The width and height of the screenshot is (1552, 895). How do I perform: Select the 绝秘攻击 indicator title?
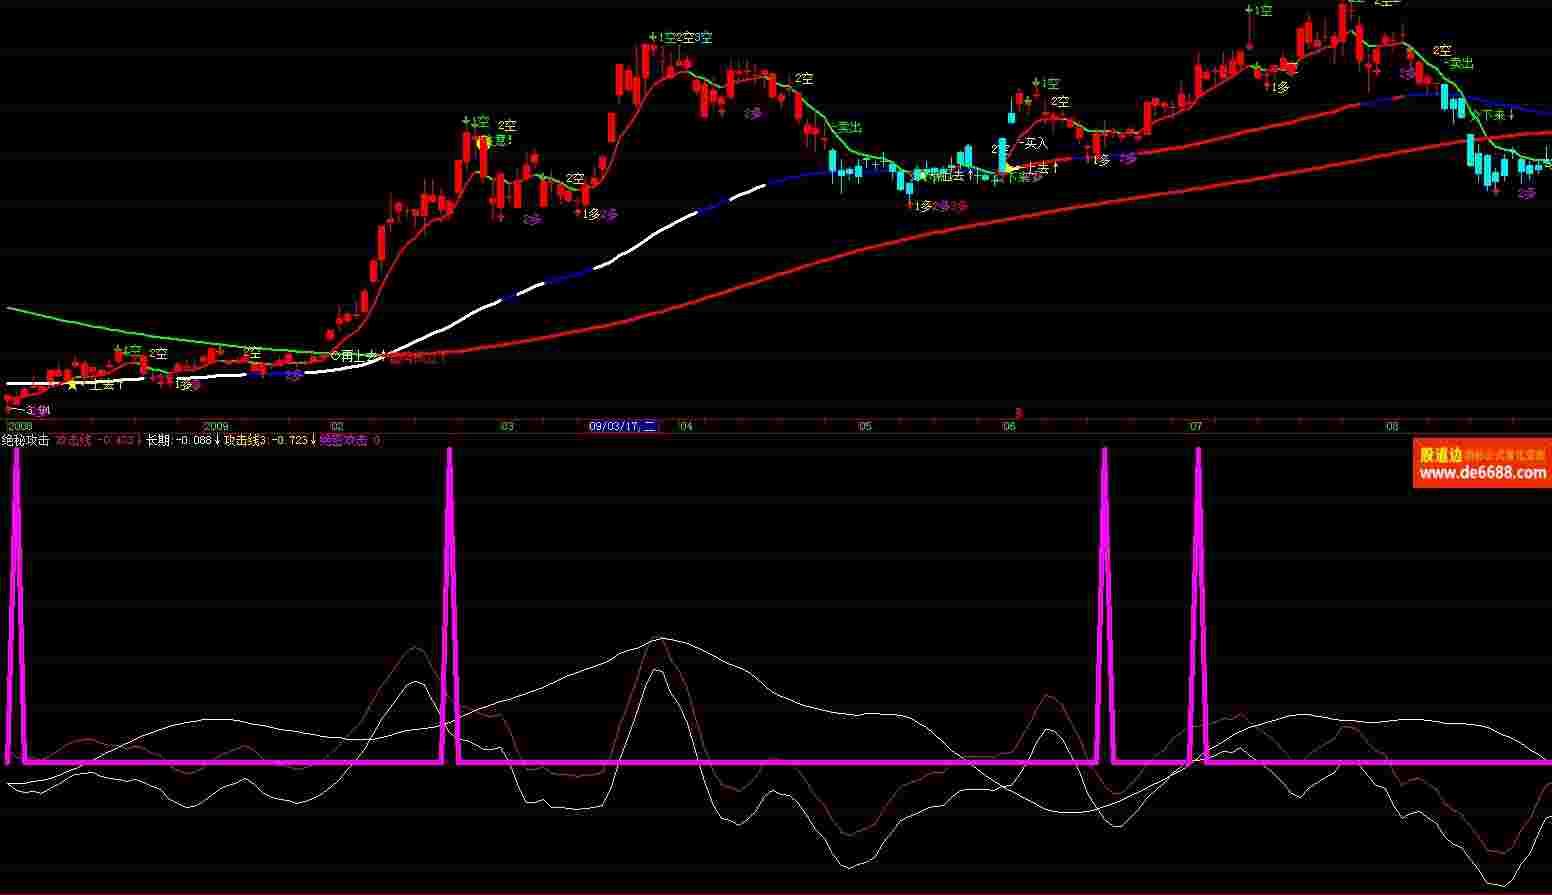[25, 440]
